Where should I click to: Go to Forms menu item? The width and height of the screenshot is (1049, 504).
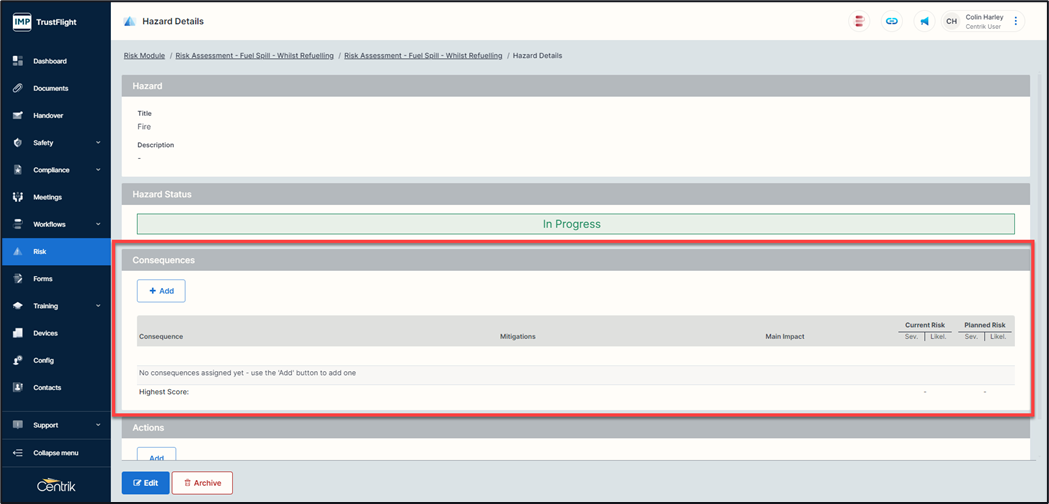pos(43,278)
